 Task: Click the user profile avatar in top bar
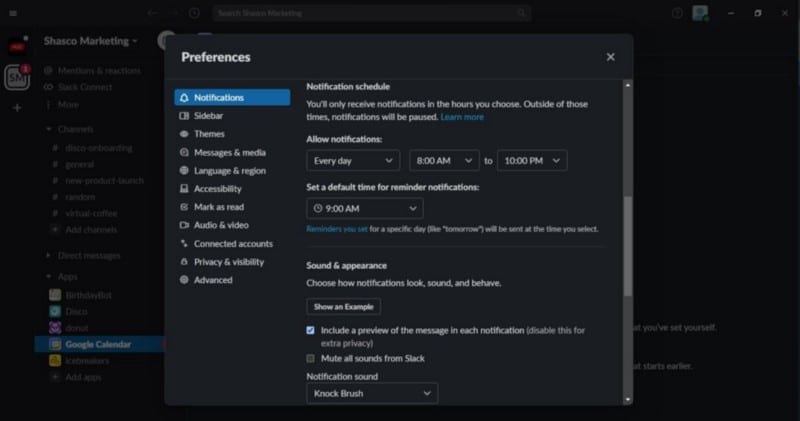pos(701,13)
